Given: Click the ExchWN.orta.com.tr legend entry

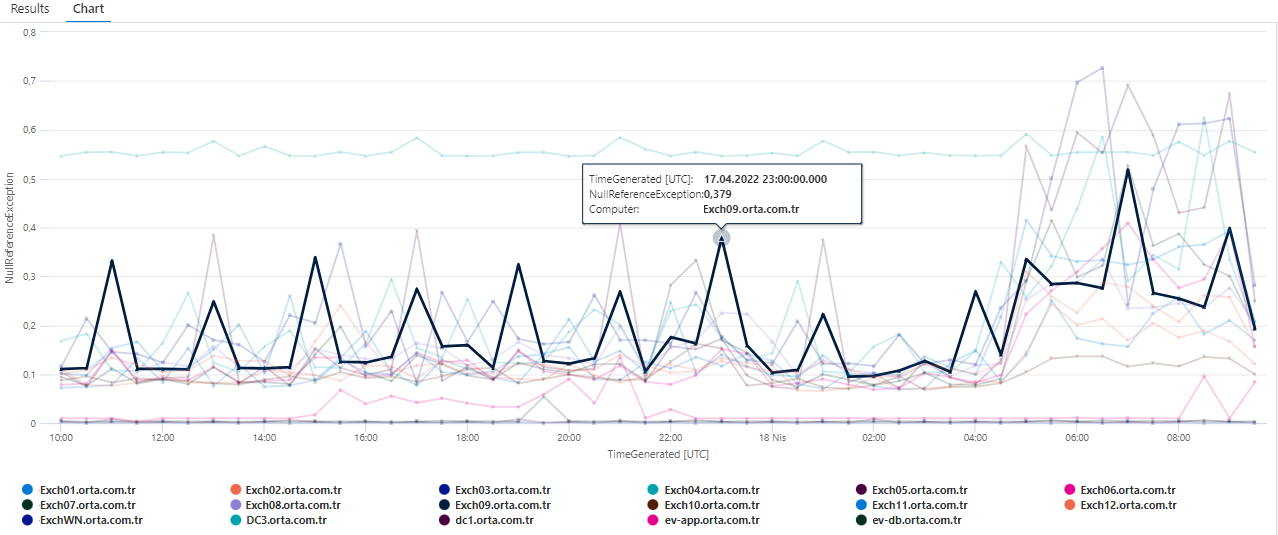Looking at the screenshot, I should 82,520.
